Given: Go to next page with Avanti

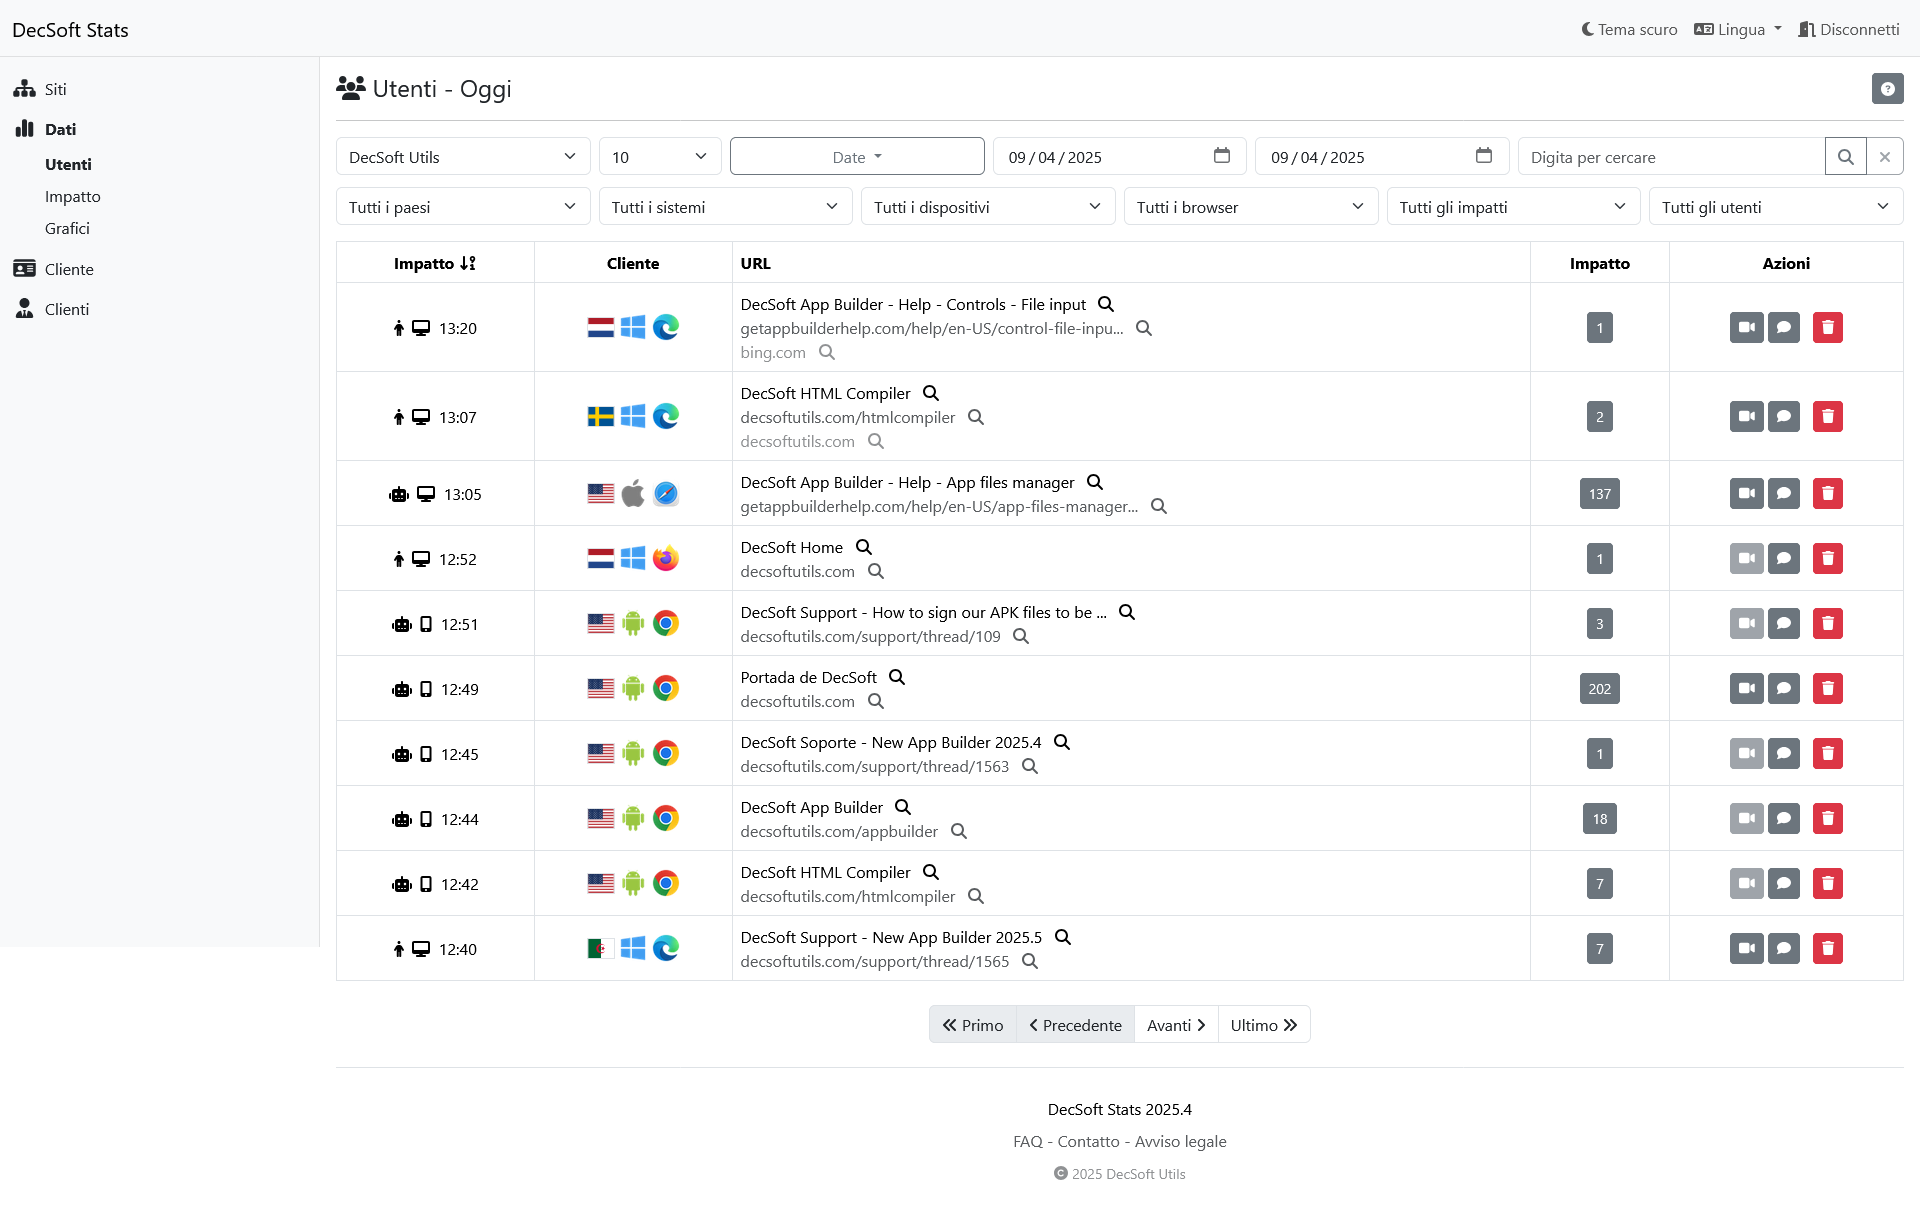Looking at the screenshot, I should click(x=1175, y=1025).
